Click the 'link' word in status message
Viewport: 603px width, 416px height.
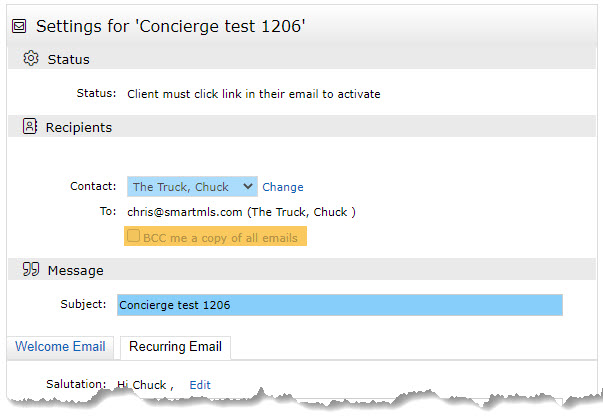click(x=232, y=94)
